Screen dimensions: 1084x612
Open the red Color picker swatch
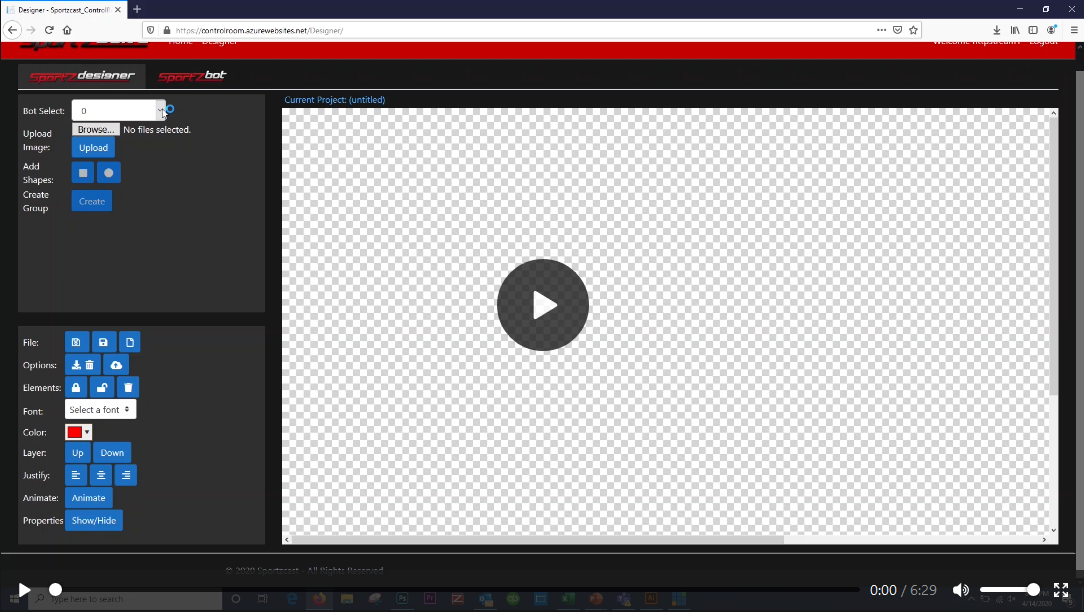(x=78, y=432)
